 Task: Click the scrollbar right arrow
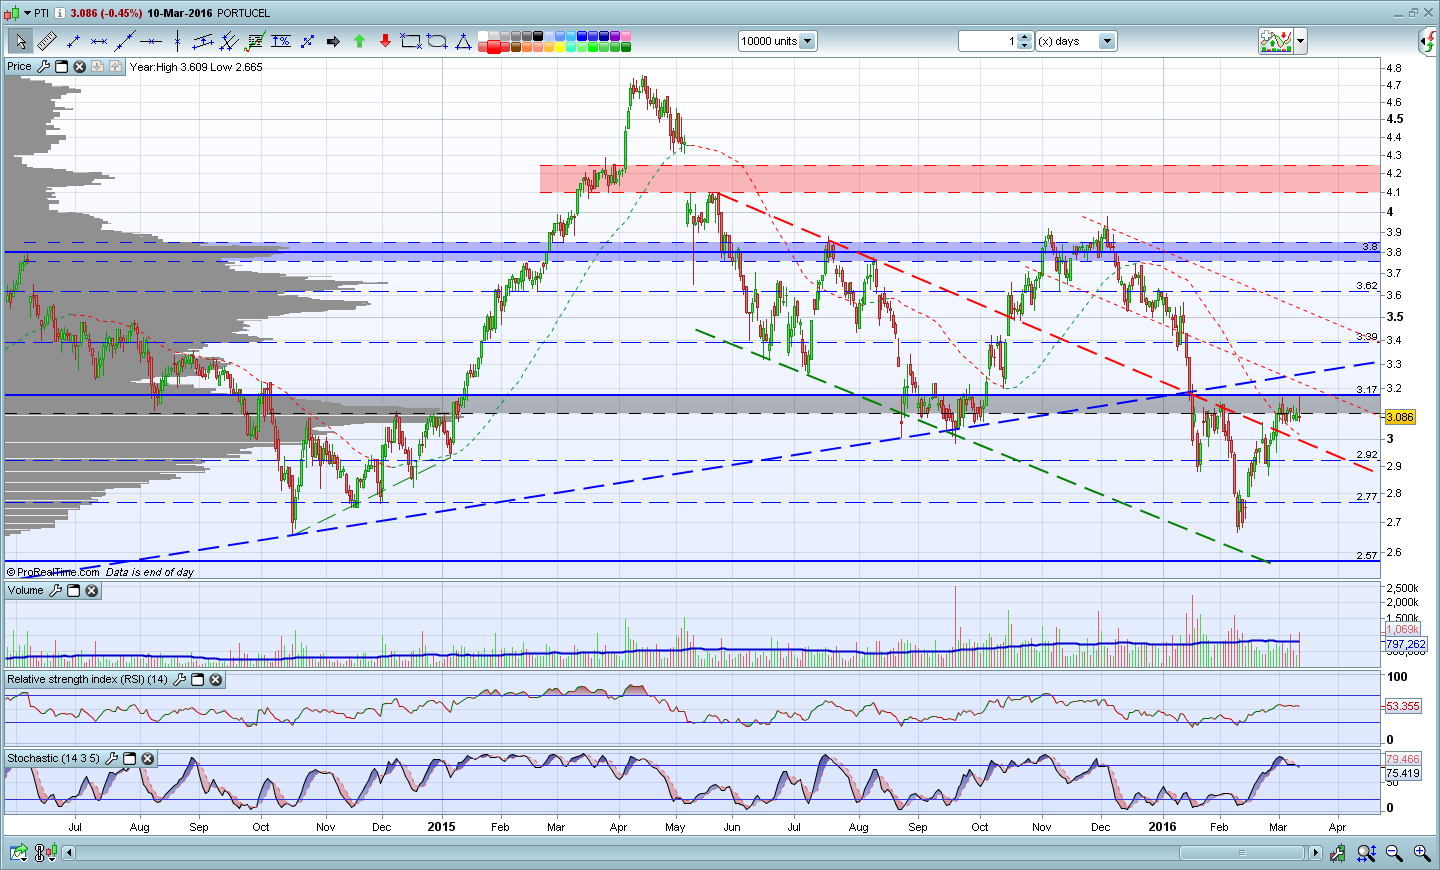[x=1315, y=853]
